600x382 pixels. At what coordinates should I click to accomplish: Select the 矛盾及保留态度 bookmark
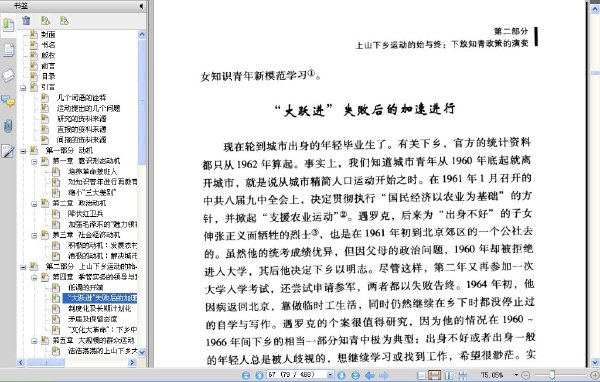click(92, 319)
